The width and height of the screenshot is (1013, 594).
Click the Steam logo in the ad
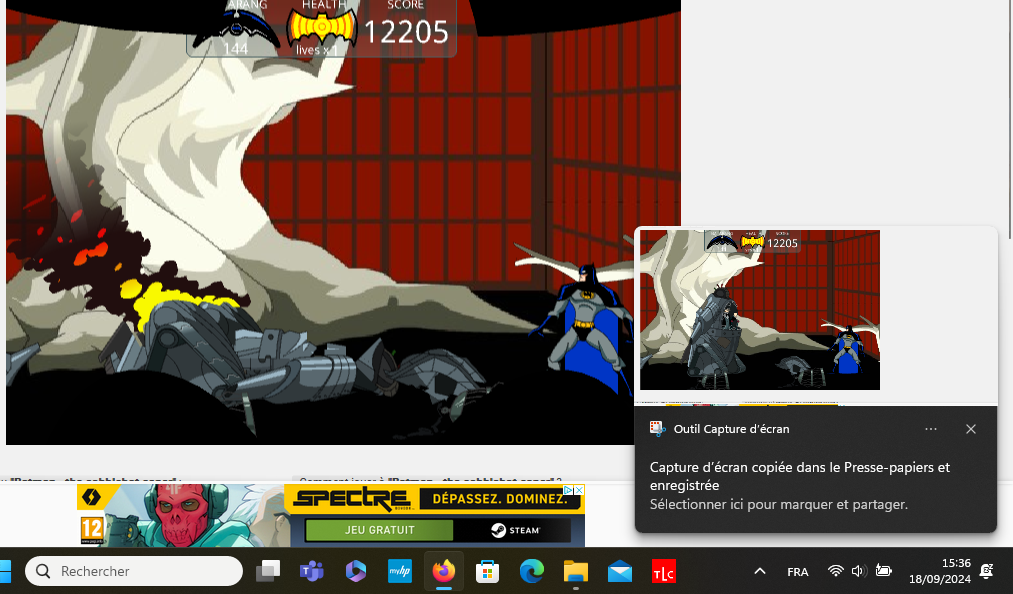[x=515, y=531]
